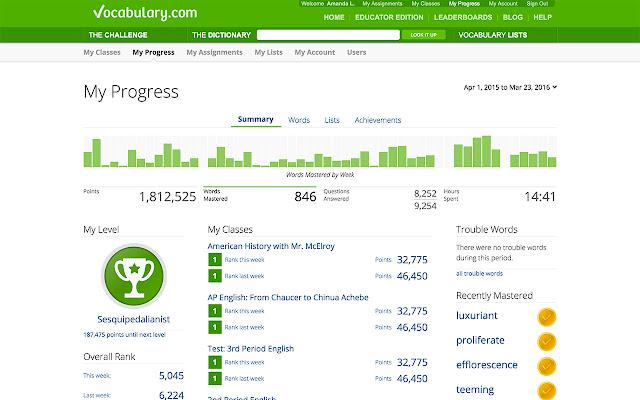Open American History with Mr. McElroy class
Screen dimensions: 640x400
[271, 246]
